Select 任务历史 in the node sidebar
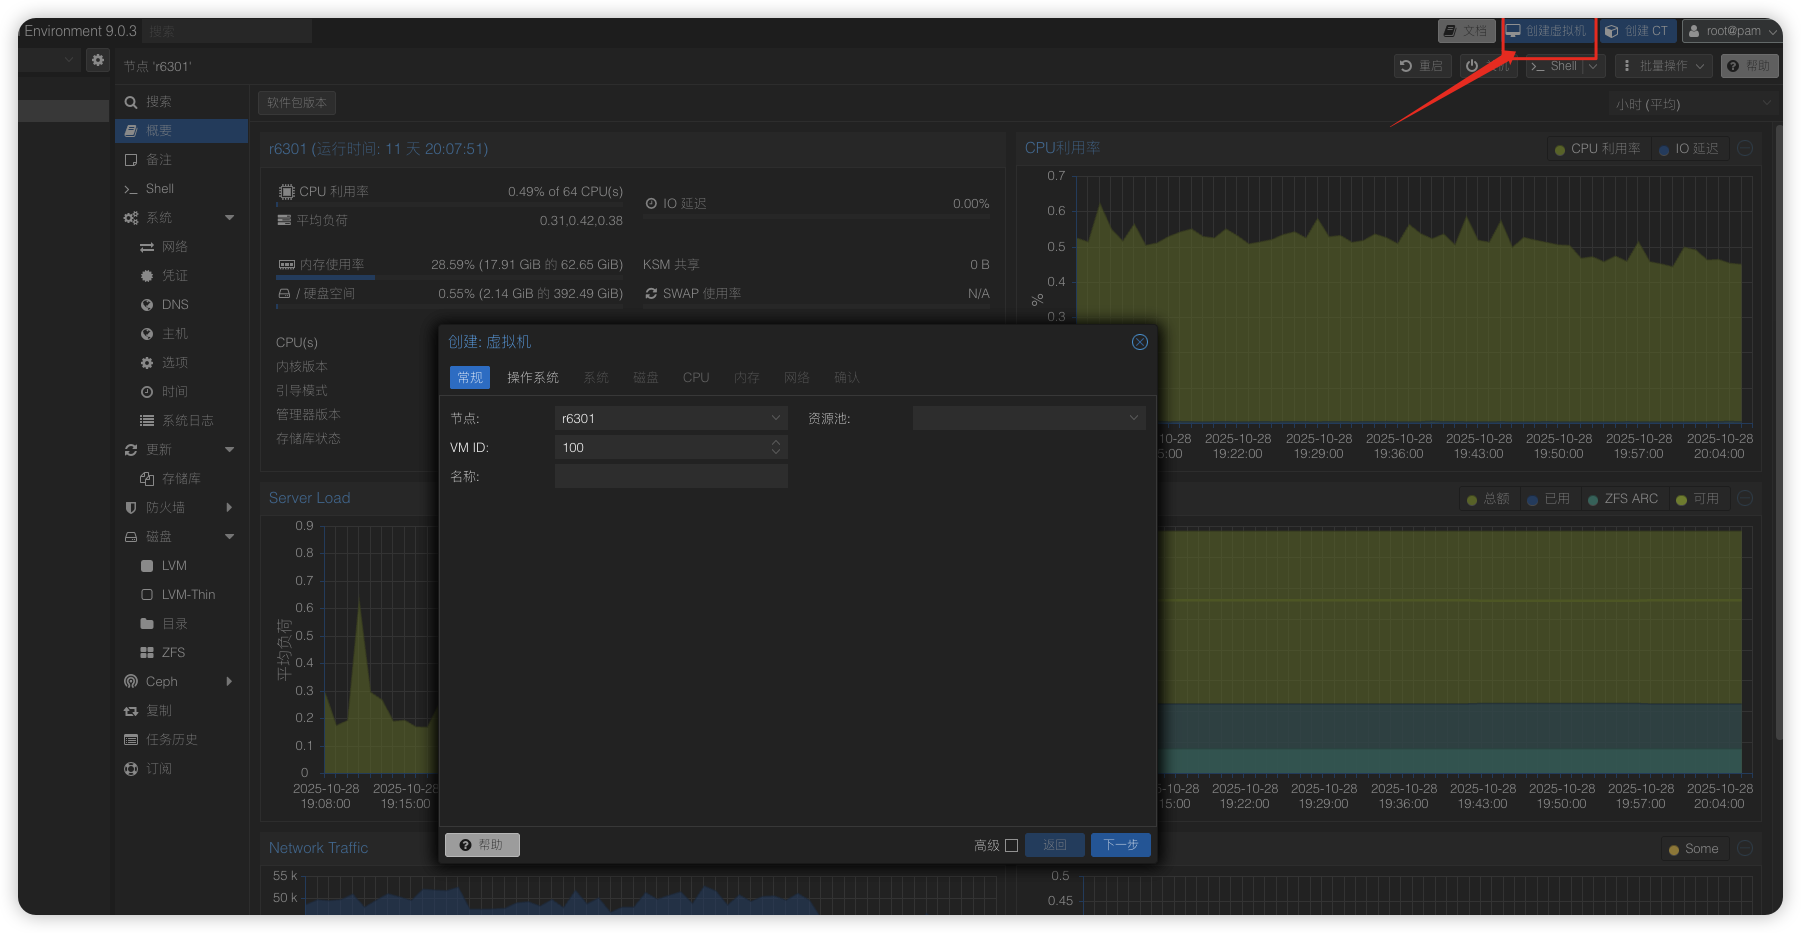 tap(171, 740)
